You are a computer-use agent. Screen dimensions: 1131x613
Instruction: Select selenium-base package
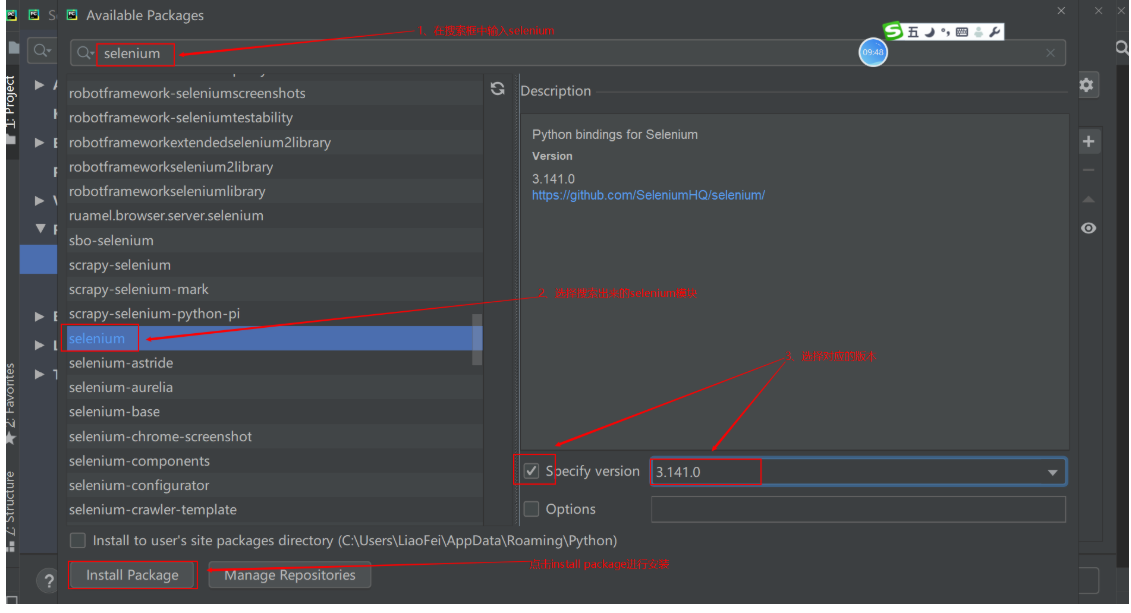[x=275, y=412]
